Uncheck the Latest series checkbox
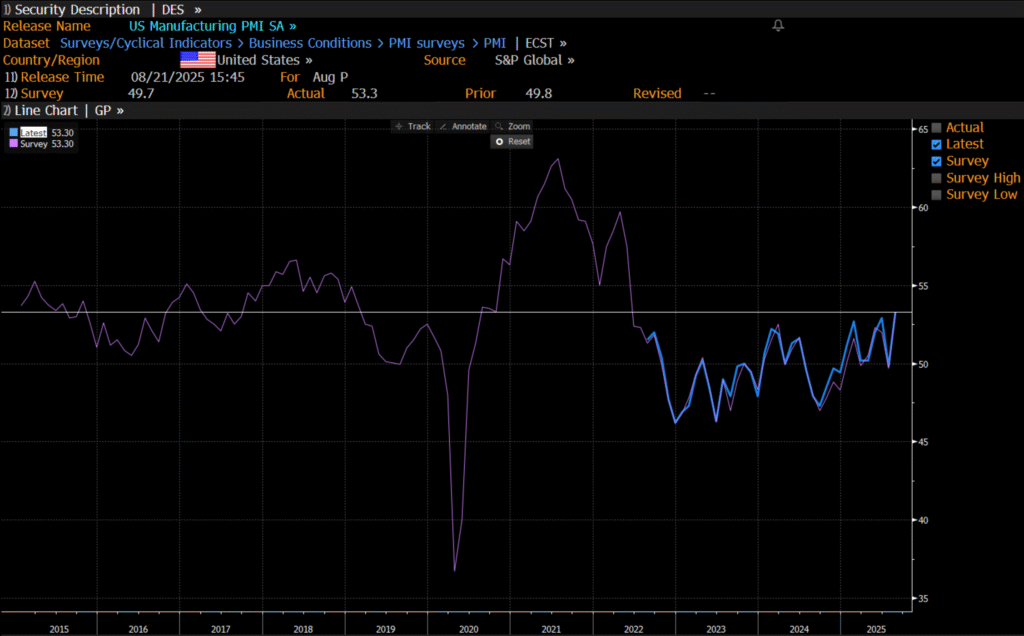The height and width of the screenshot is (636, 1024). [936, 144]
